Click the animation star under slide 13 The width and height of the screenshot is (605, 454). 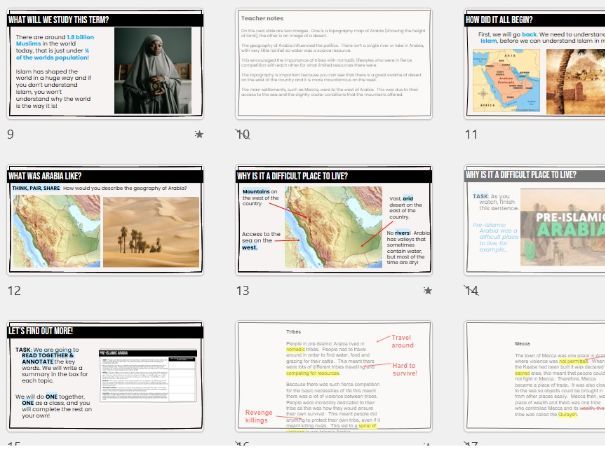click(x=428, y=290)
